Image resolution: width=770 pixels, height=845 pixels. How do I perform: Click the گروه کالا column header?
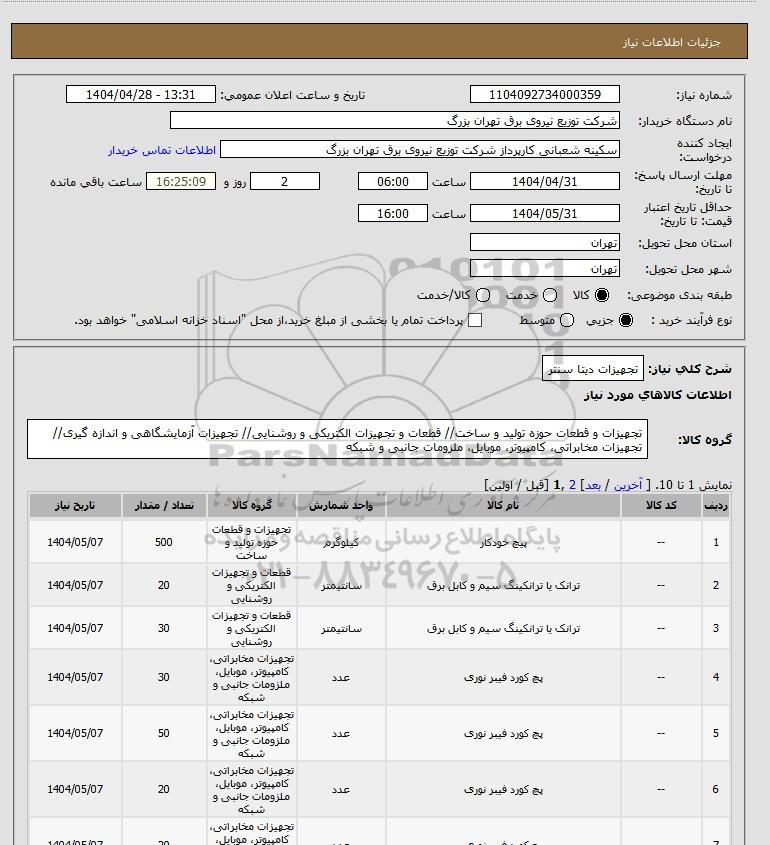(x=252, y=505)
